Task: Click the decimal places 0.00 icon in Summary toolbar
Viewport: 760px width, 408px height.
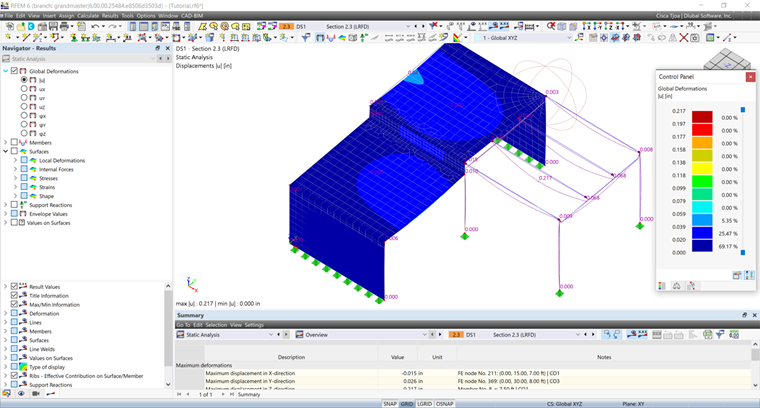Action: coord(734,334)
